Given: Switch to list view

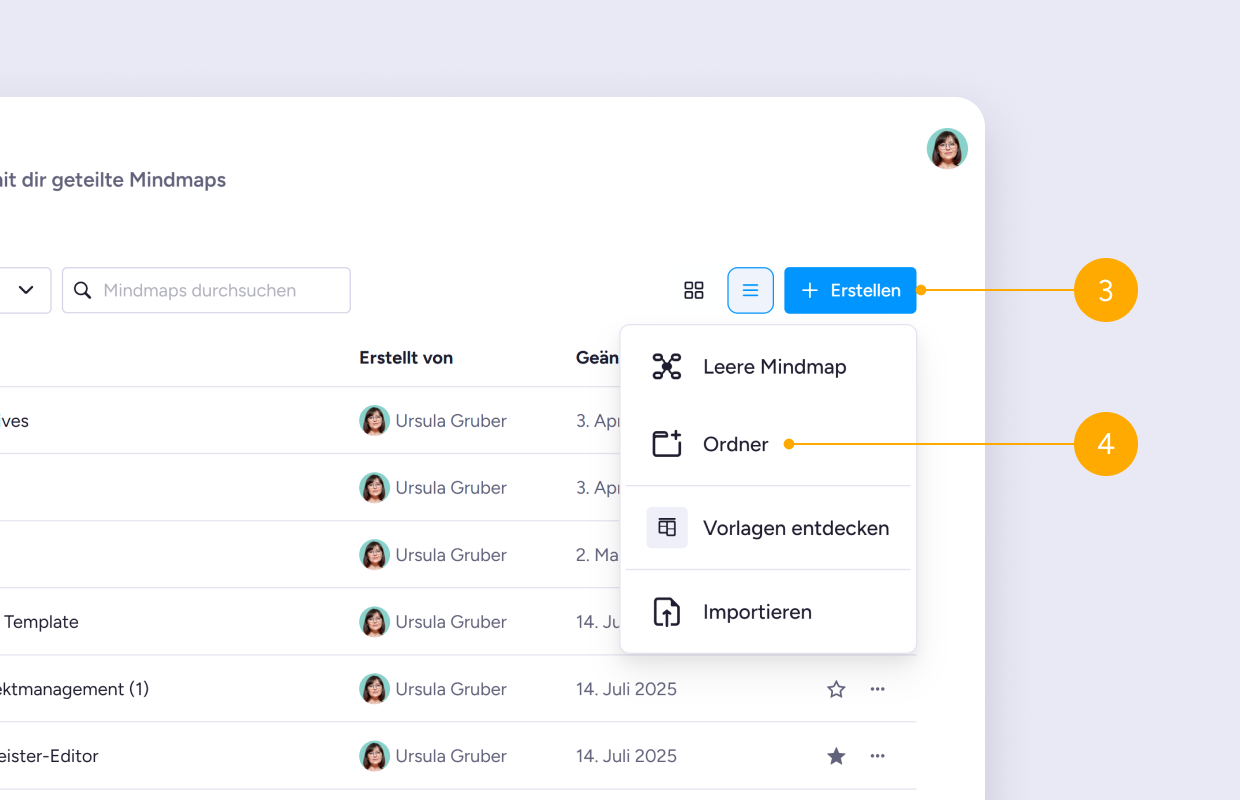Looking at the screenshot, I should coord(750,290).
